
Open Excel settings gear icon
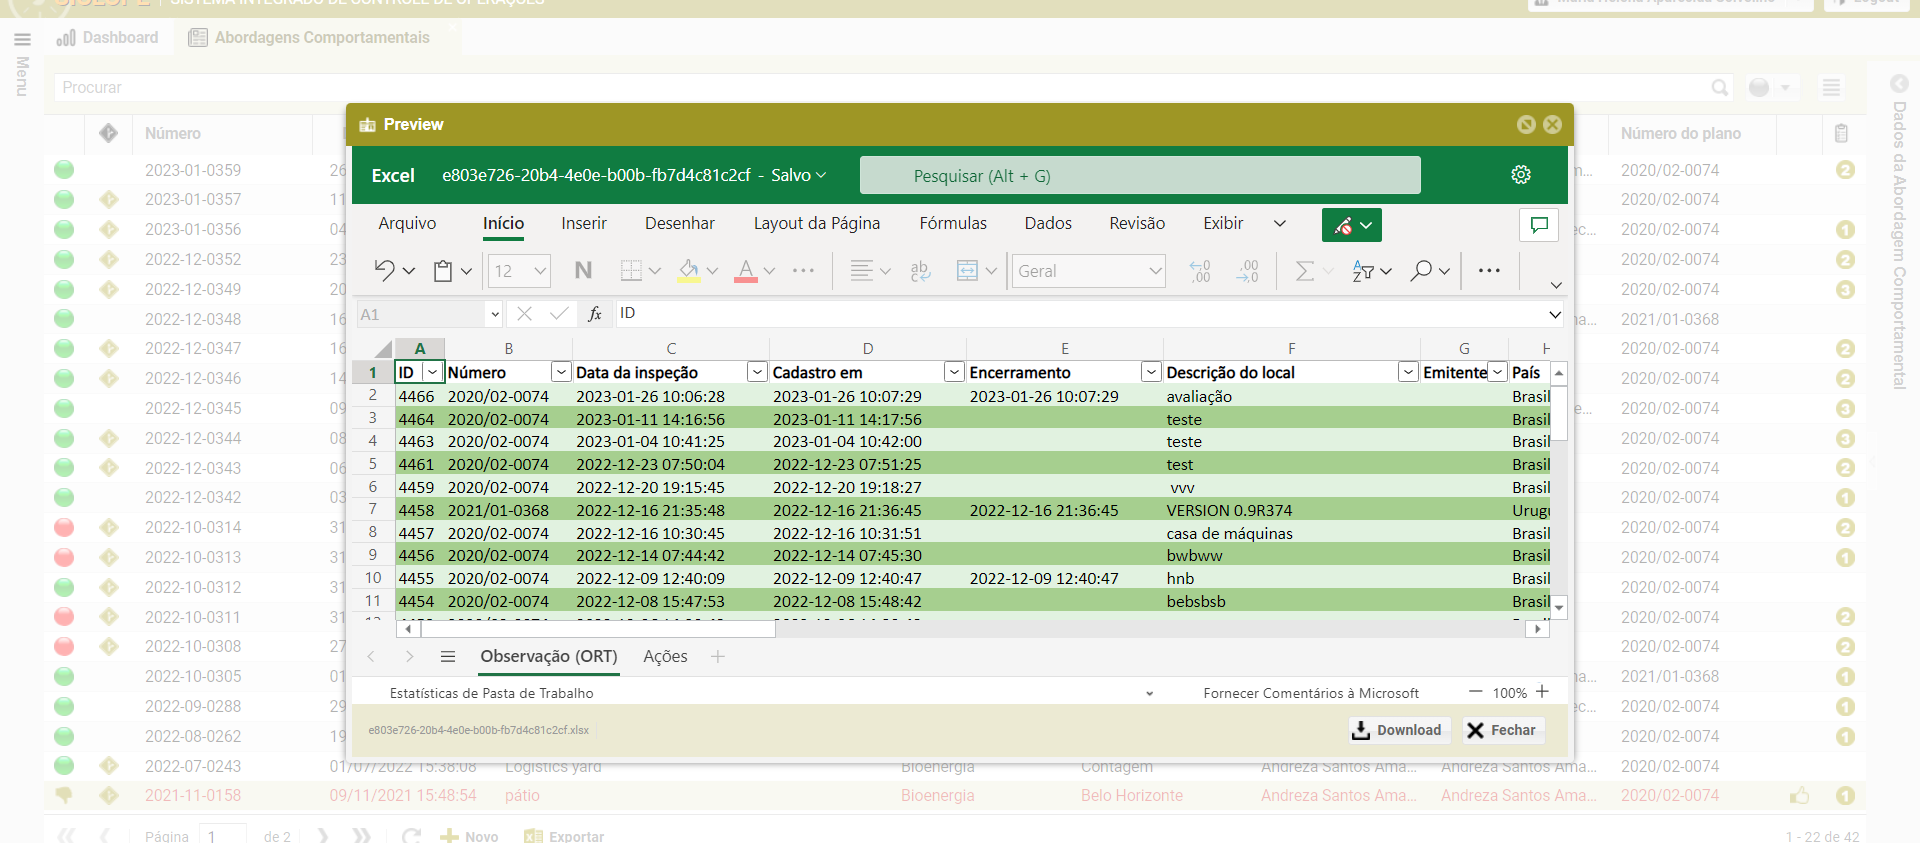pyautogui.click(x=1521, y=175)
